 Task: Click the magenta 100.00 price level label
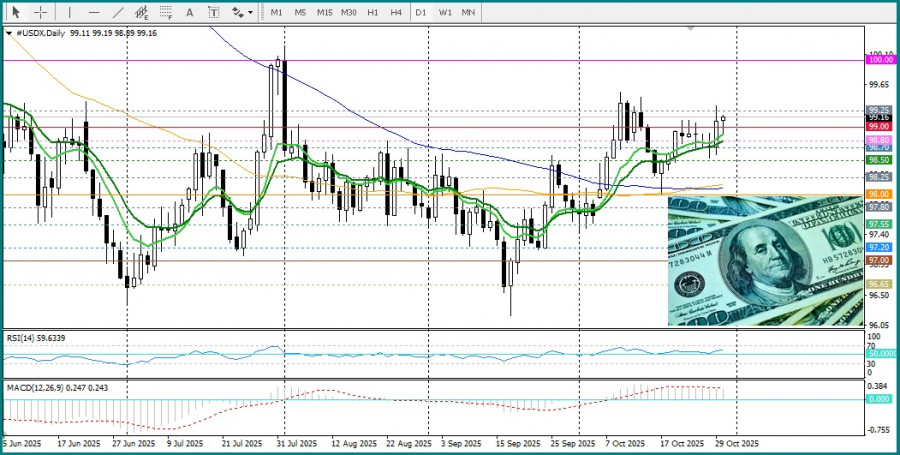click(881, 60)
